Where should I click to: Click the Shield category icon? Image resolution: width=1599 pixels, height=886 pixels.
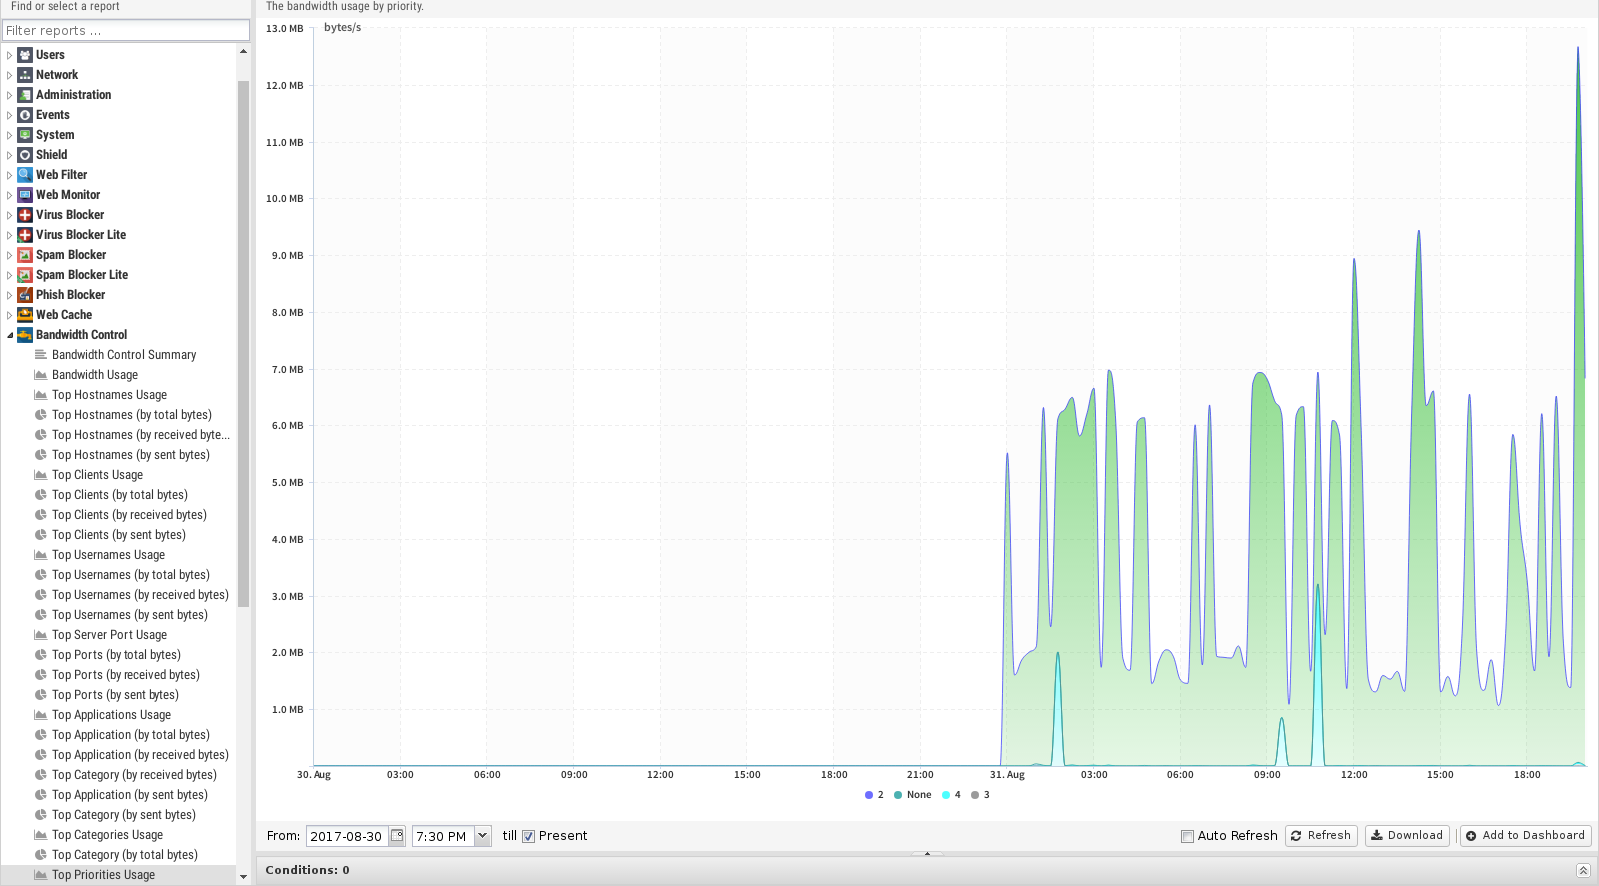[25, 155]
